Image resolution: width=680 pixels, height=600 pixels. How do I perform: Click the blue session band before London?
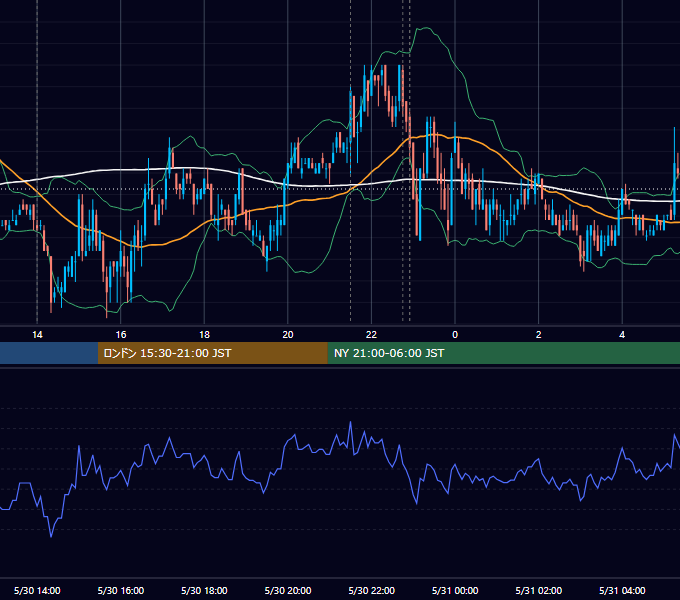click(x=49, y=353)
